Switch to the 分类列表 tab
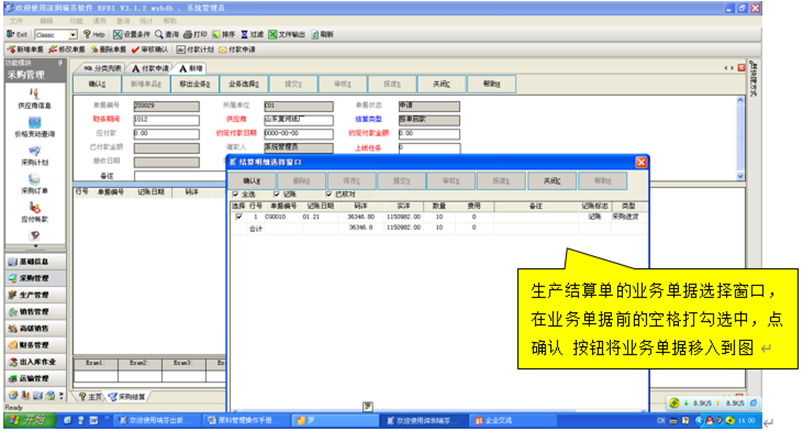 pos(102,67)
